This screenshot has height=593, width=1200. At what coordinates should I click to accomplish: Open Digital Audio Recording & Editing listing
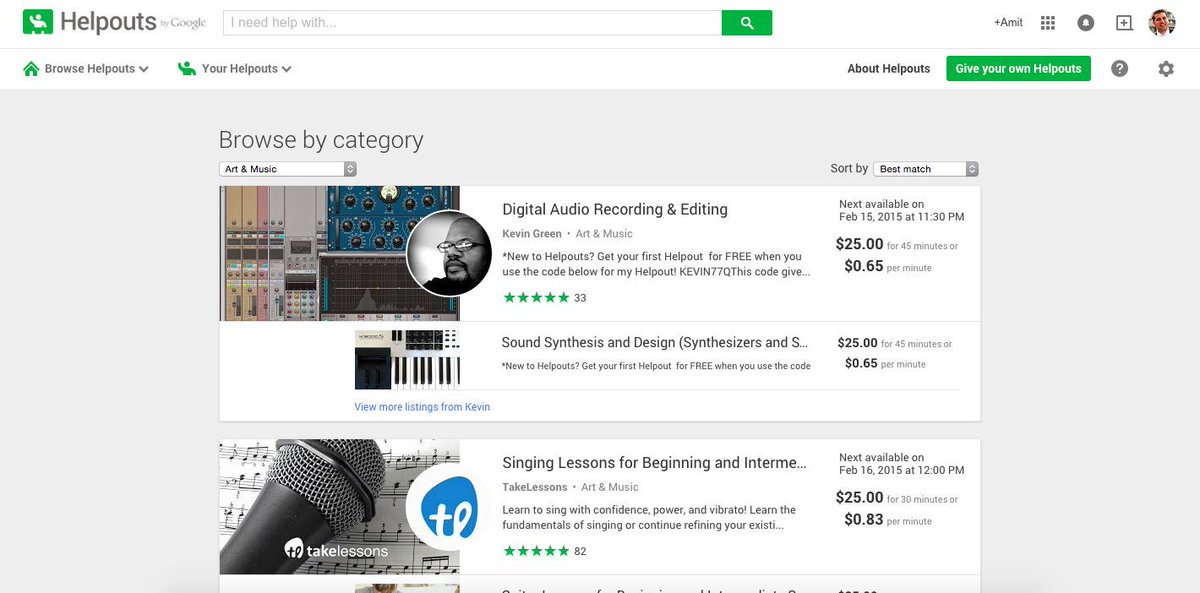615,209
